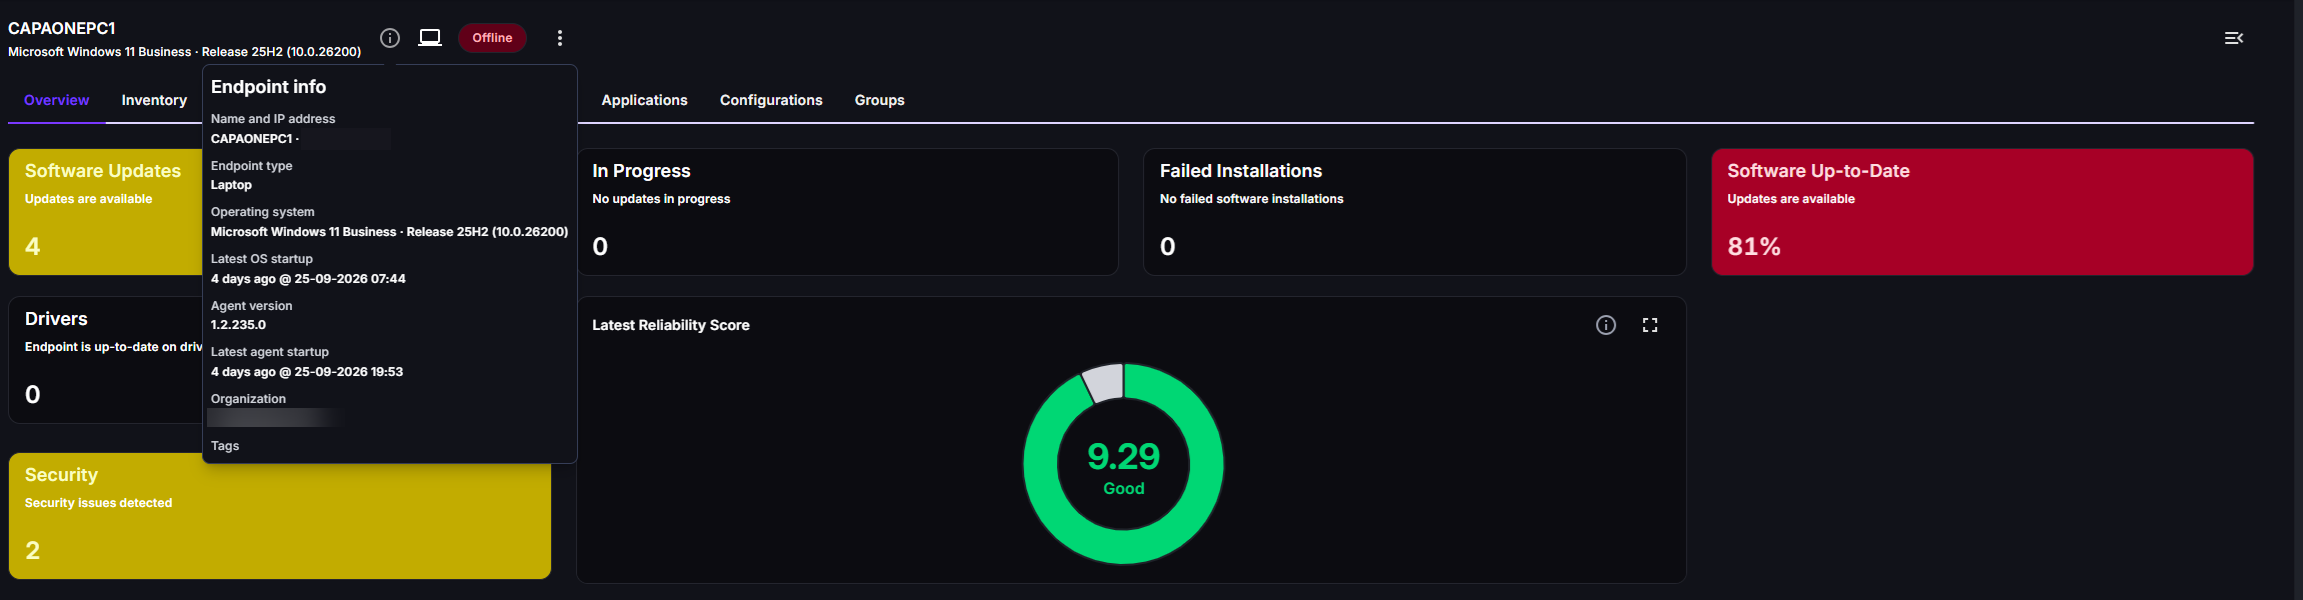Image resolution: width=2303 pixels, height=600 pixels.
Task: Click the 9.29 reliability score value
Action: pyautogui.click(x=1123, y=456)
